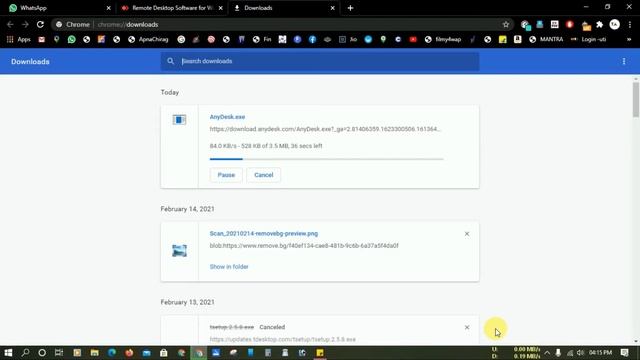Screen dimensions: 640x360
Task: Open the Chrome profile avatar
Action: [614, 24]
